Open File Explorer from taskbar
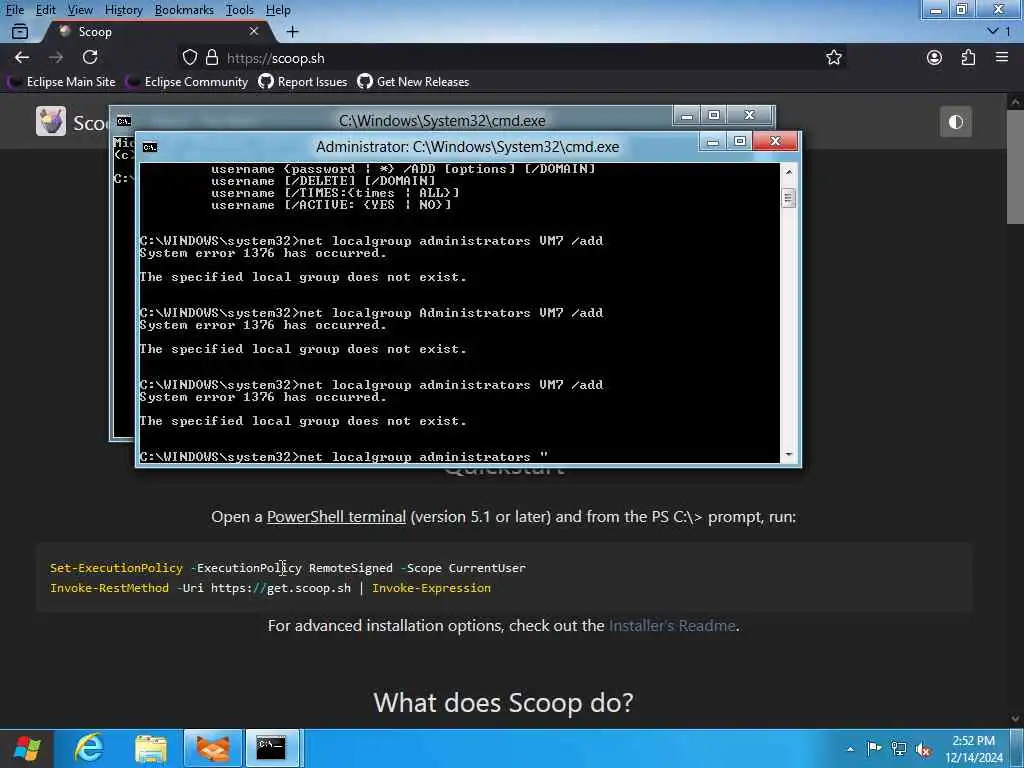The width and height of the screenshot is (1024, 768). [151, 748]
